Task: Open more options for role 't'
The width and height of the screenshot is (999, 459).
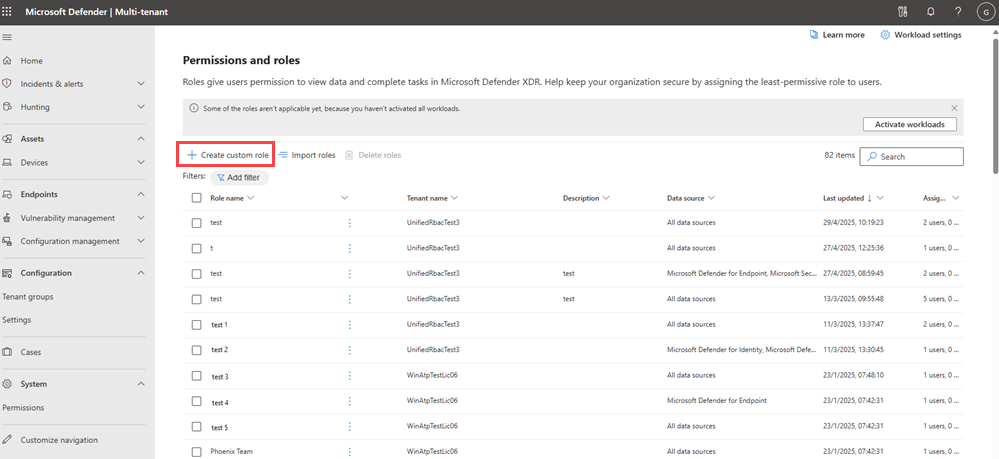Action: click(x=349, y=248)
